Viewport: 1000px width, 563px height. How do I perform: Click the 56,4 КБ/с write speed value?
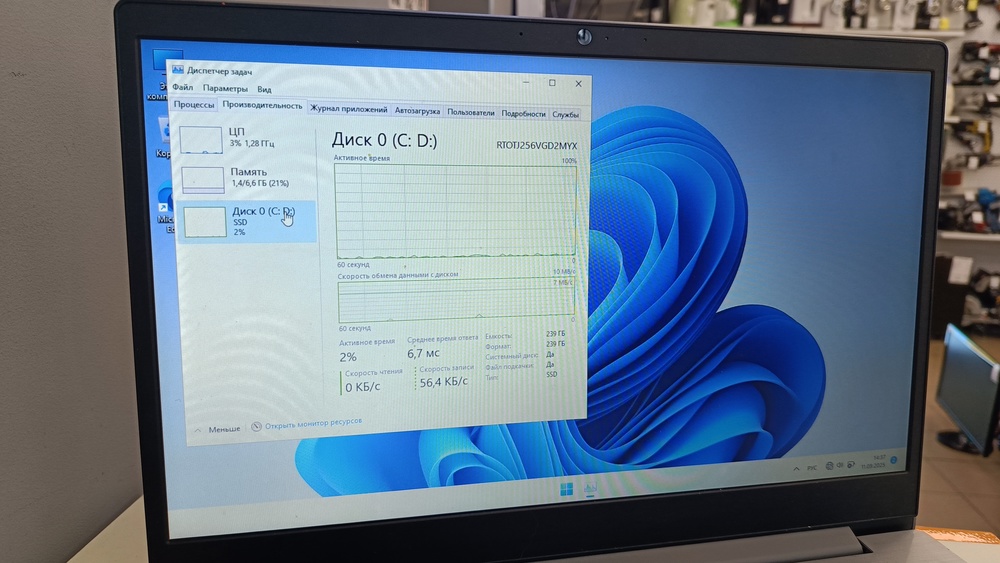point(443,382)
